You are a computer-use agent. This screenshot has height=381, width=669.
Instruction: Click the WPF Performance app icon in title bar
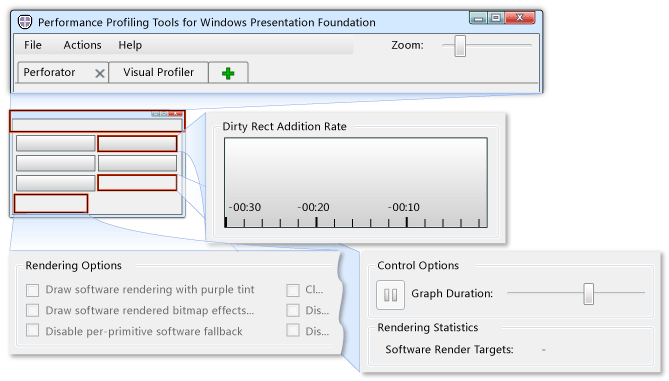click(25, 22)
